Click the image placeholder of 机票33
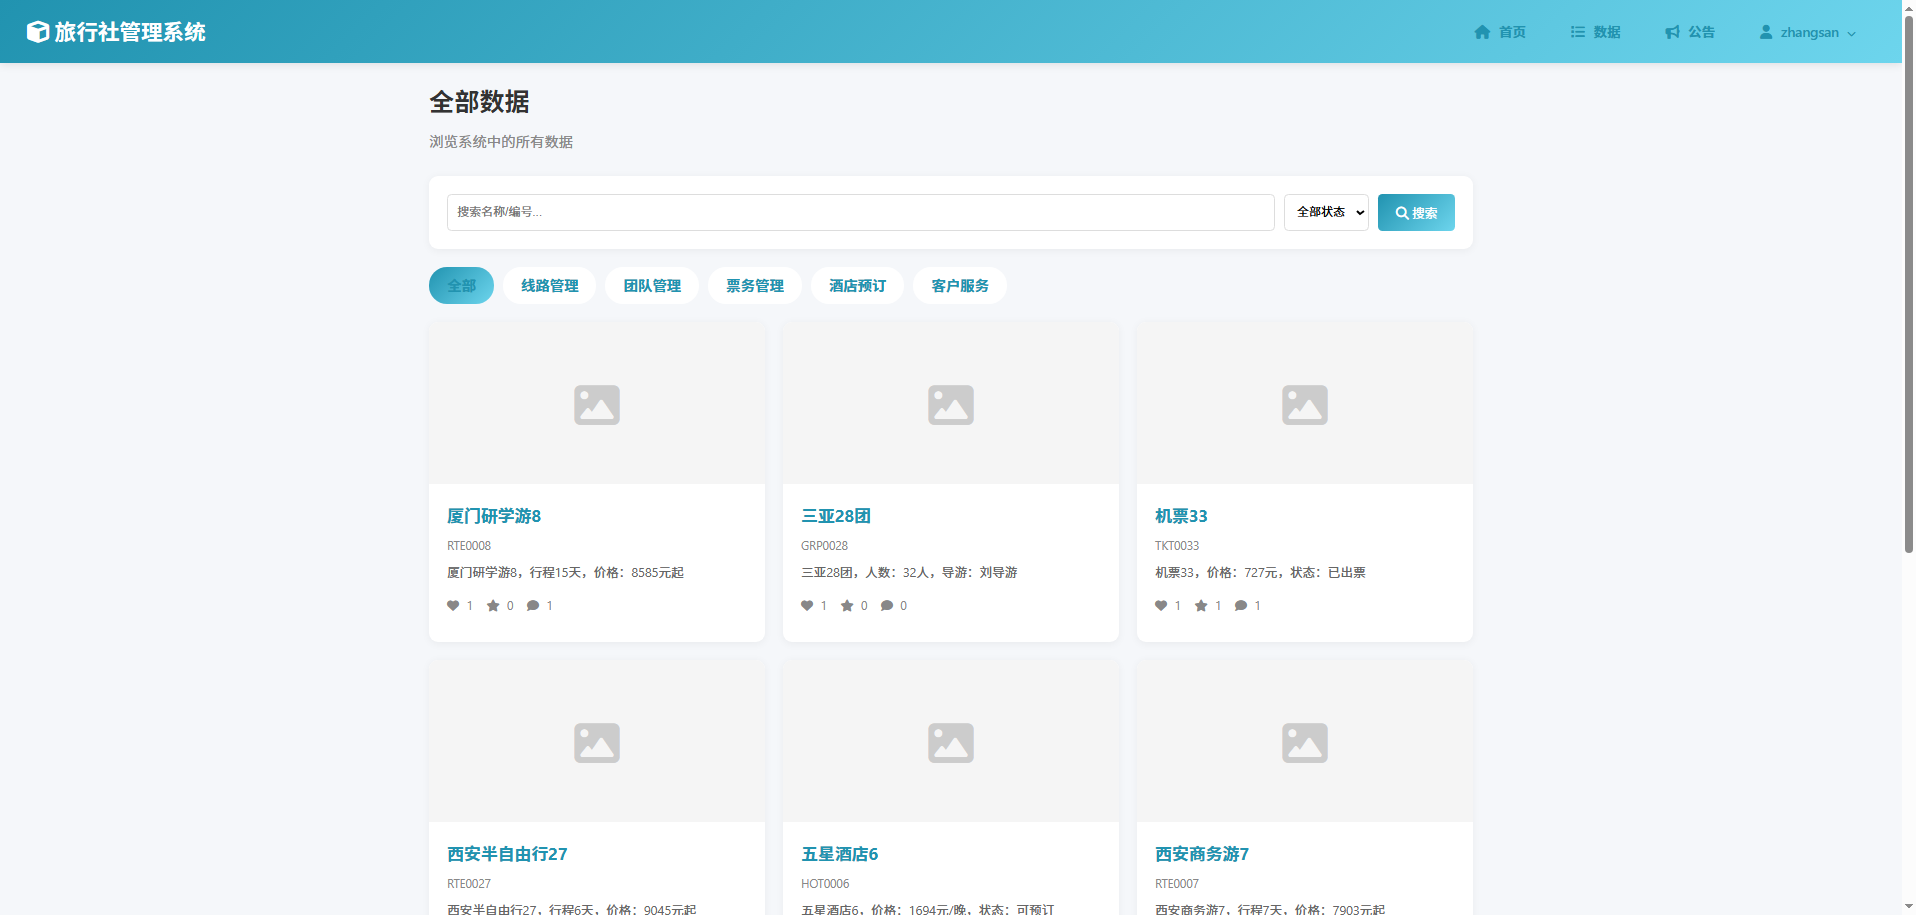The image size is (1916, 915). click(1305, 404)
